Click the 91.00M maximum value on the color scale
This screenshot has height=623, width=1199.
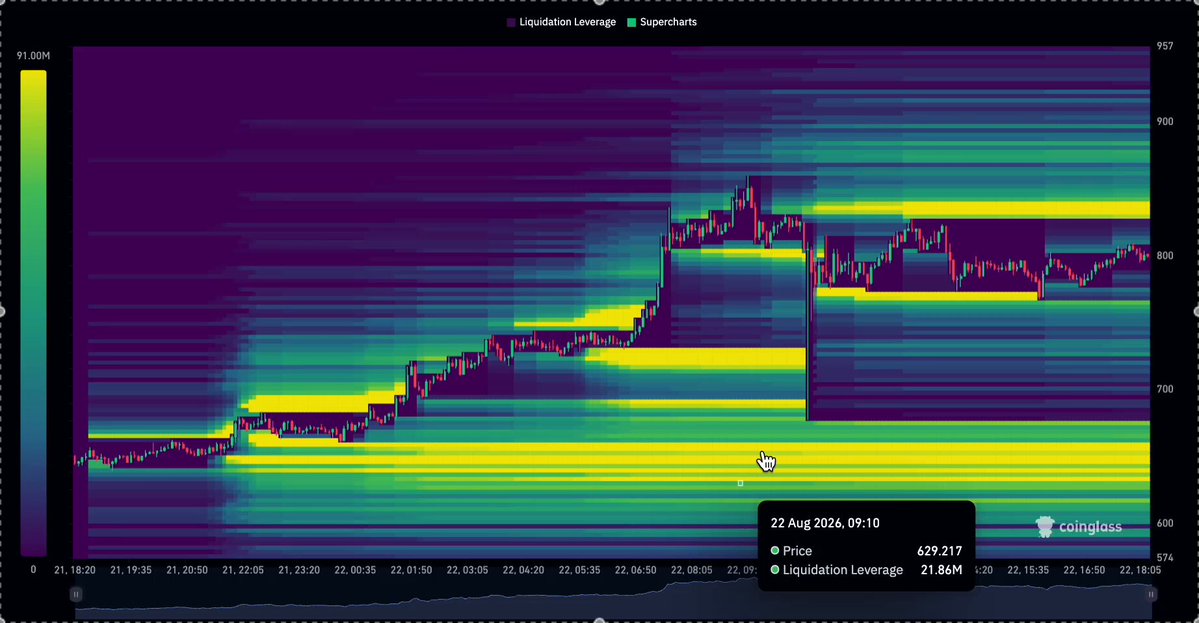[34, 56]
